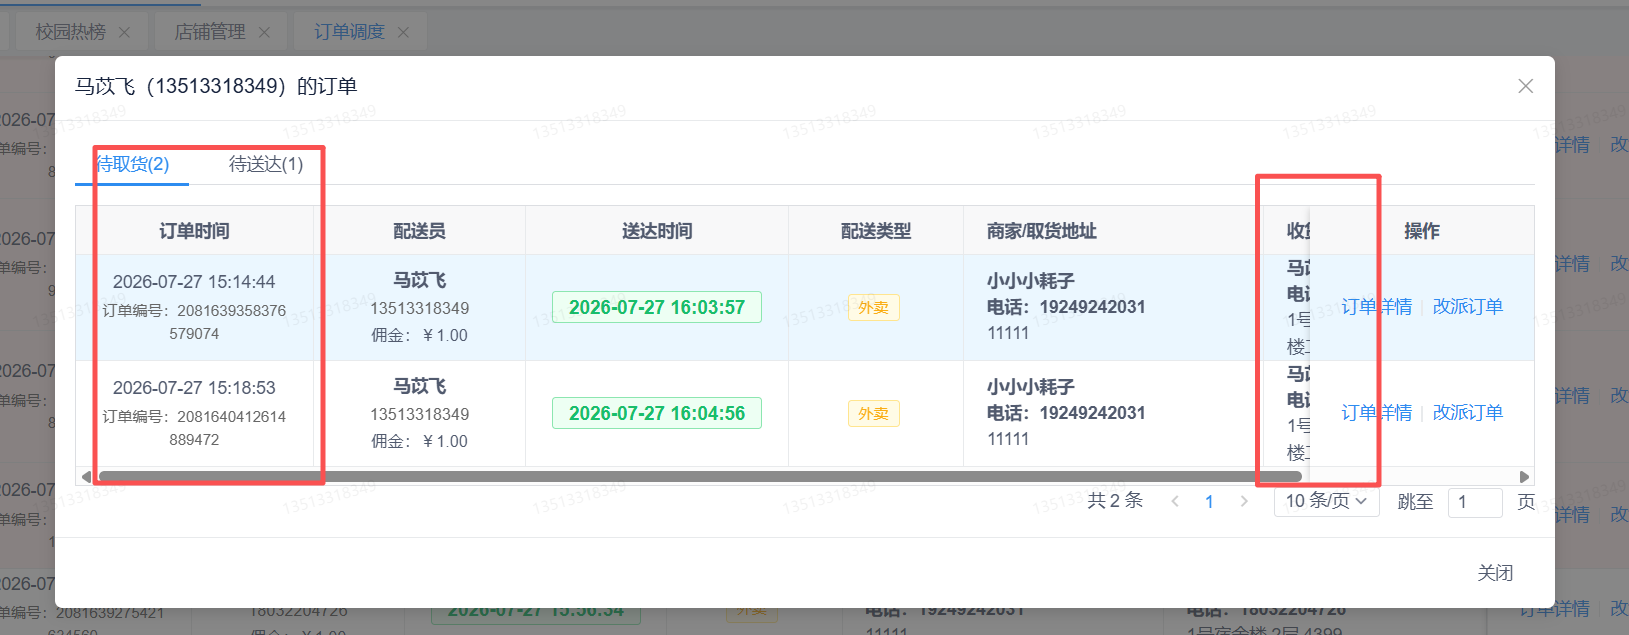Click the horizontal scrollbar thumb under table
1629x635 pixels.
700,477
